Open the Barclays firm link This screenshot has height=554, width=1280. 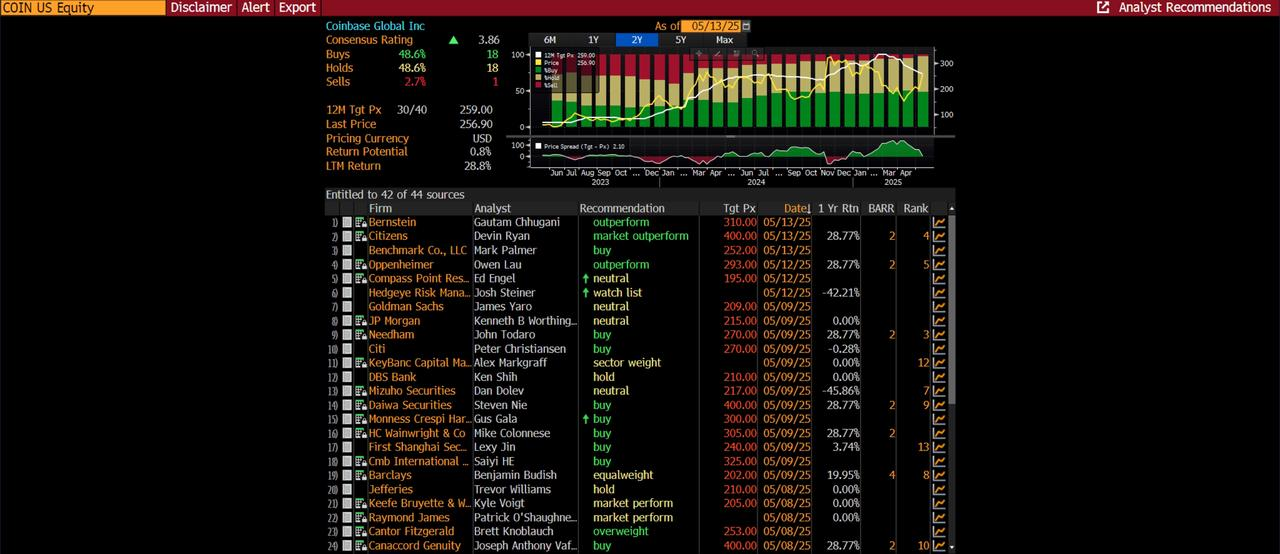(390, 475)
